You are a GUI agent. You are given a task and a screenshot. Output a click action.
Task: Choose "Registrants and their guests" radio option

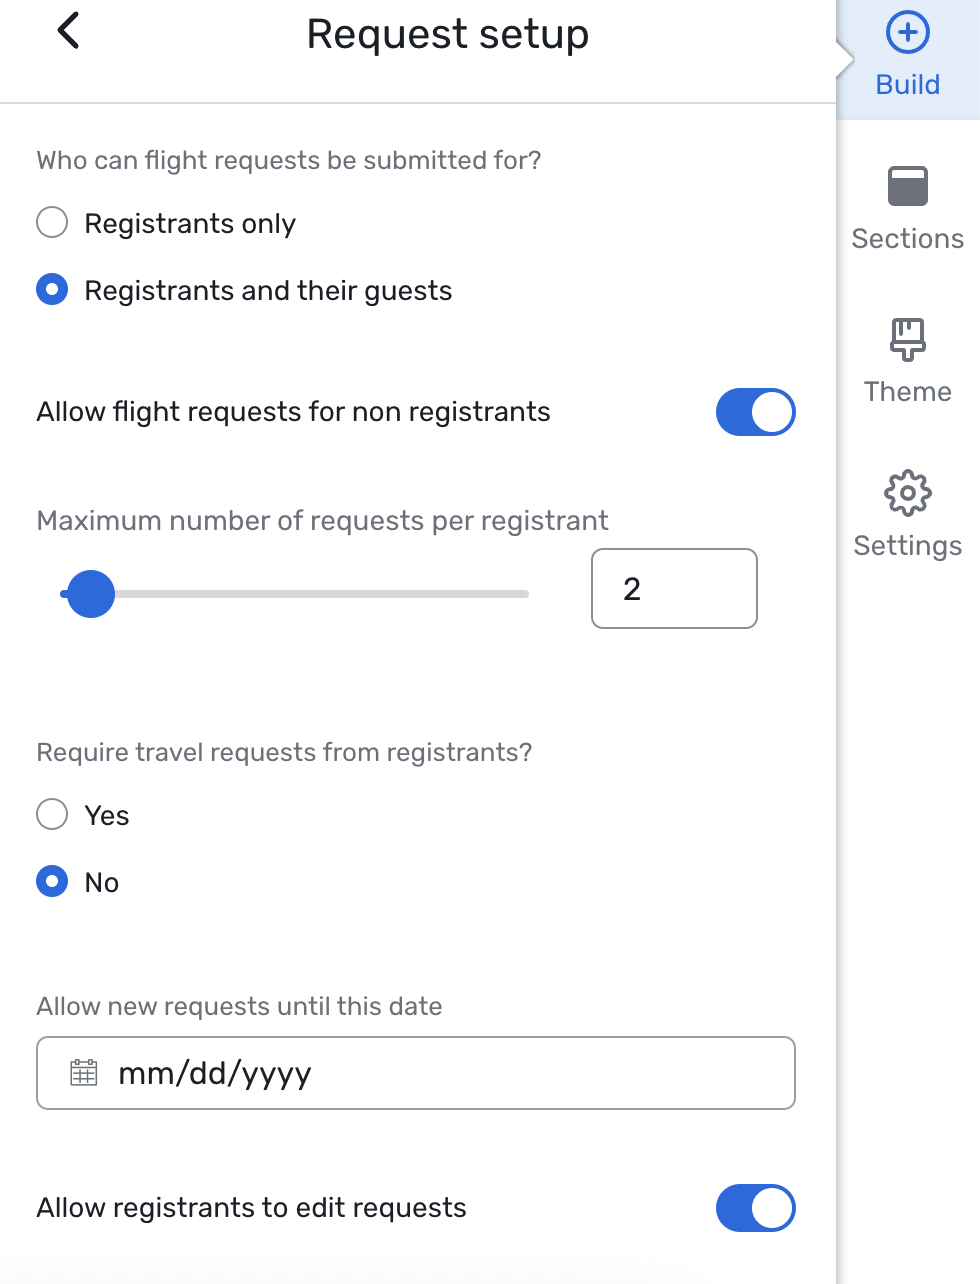click(x=52, y=290)
